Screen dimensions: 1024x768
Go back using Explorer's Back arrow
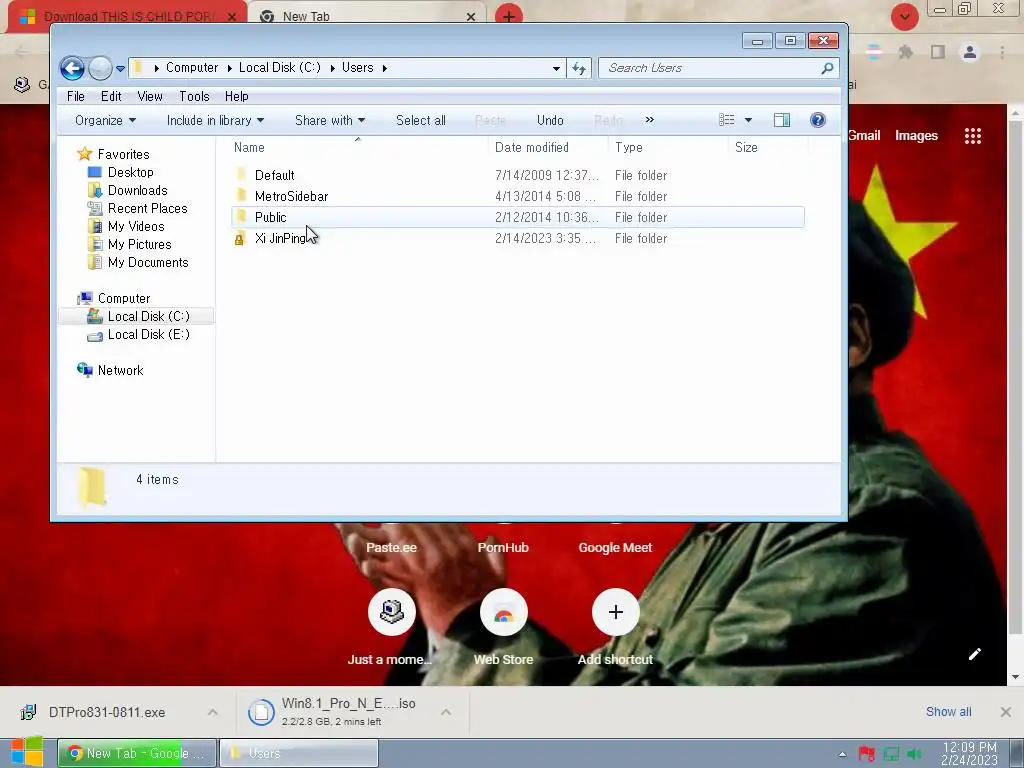point(72,68)
